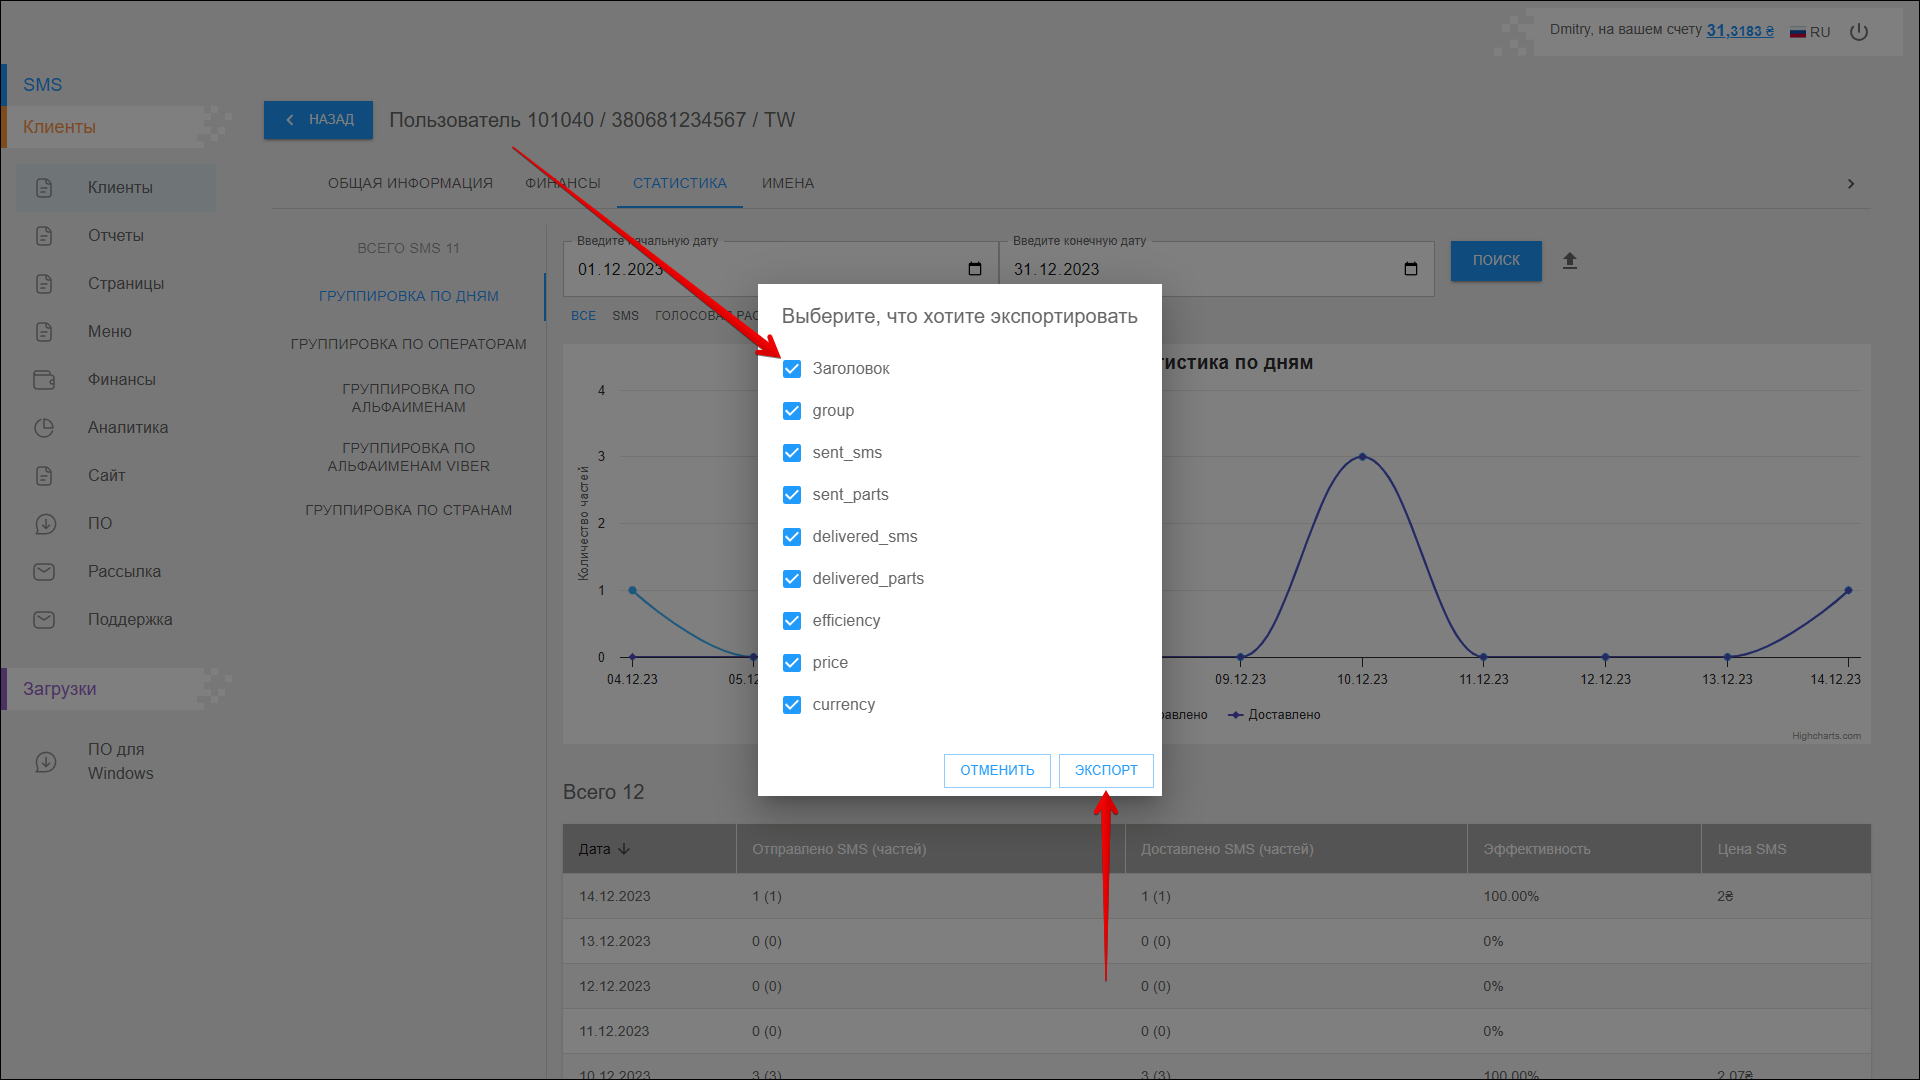Click the account balance link 31,3183
The height and width of the screenshot is (1080, 1920).
(x=1739, y=30)
